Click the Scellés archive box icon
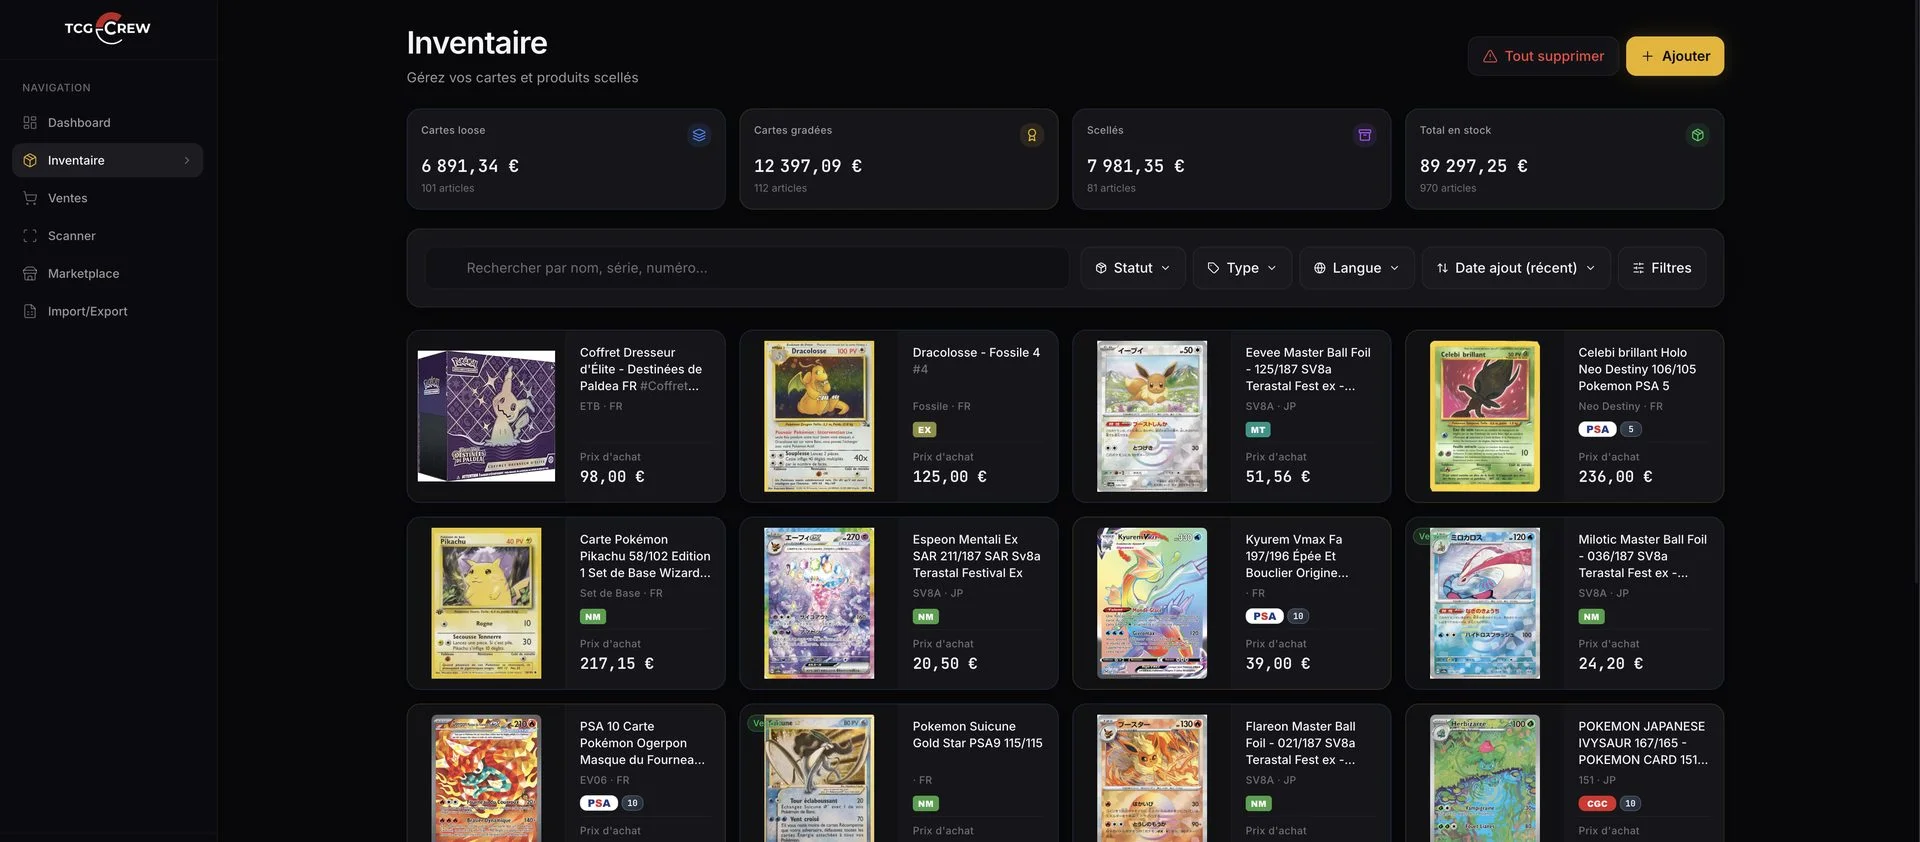This screenshot has height=842, width=1920. [1365, 135]
